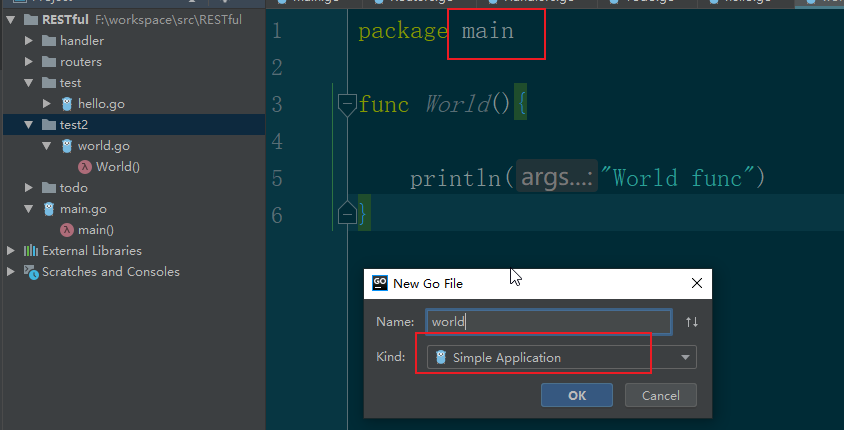Click the RESTful project folder icon
This screenshot has width=844, height=430.
tap(31, 20)
